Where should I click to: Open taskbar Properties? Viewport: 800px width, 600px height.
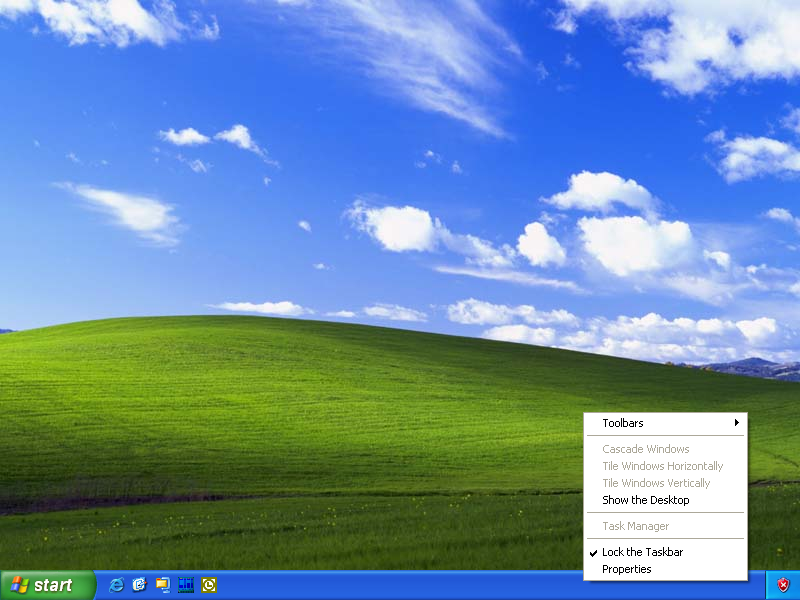pos(665,569)
